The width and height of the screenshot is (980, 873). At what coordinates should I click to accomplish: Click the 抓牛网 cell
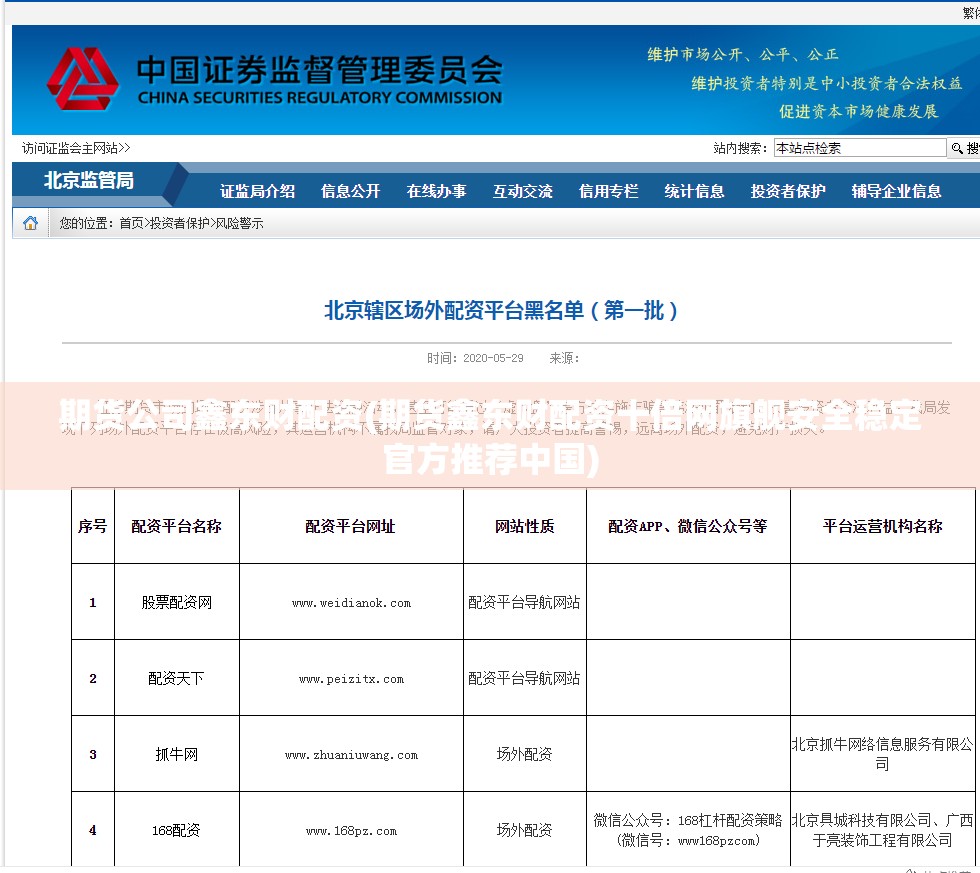(x=177, y=754)
